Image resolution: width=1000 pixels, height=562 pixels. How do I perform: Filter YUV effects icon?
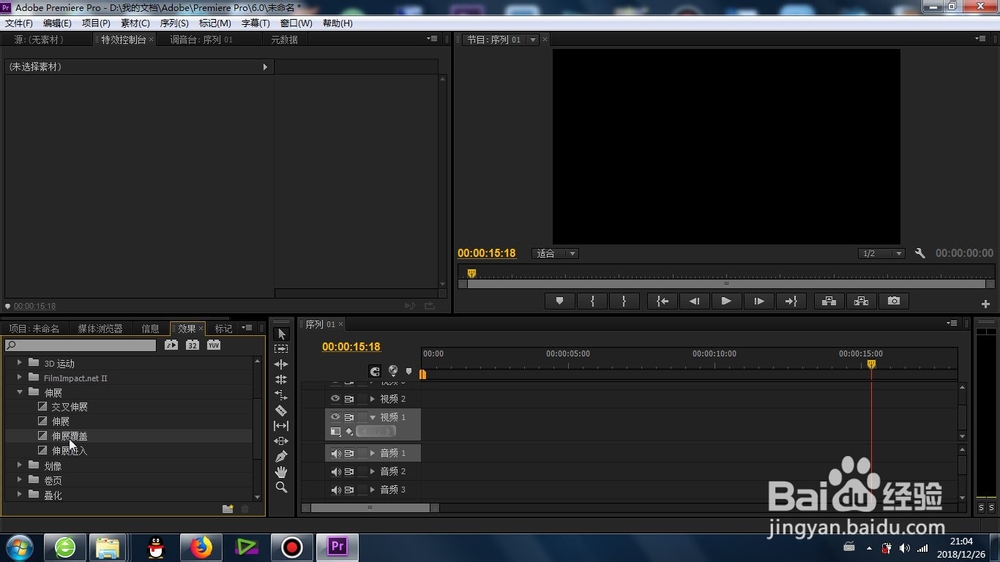click(x=214, y=345)
